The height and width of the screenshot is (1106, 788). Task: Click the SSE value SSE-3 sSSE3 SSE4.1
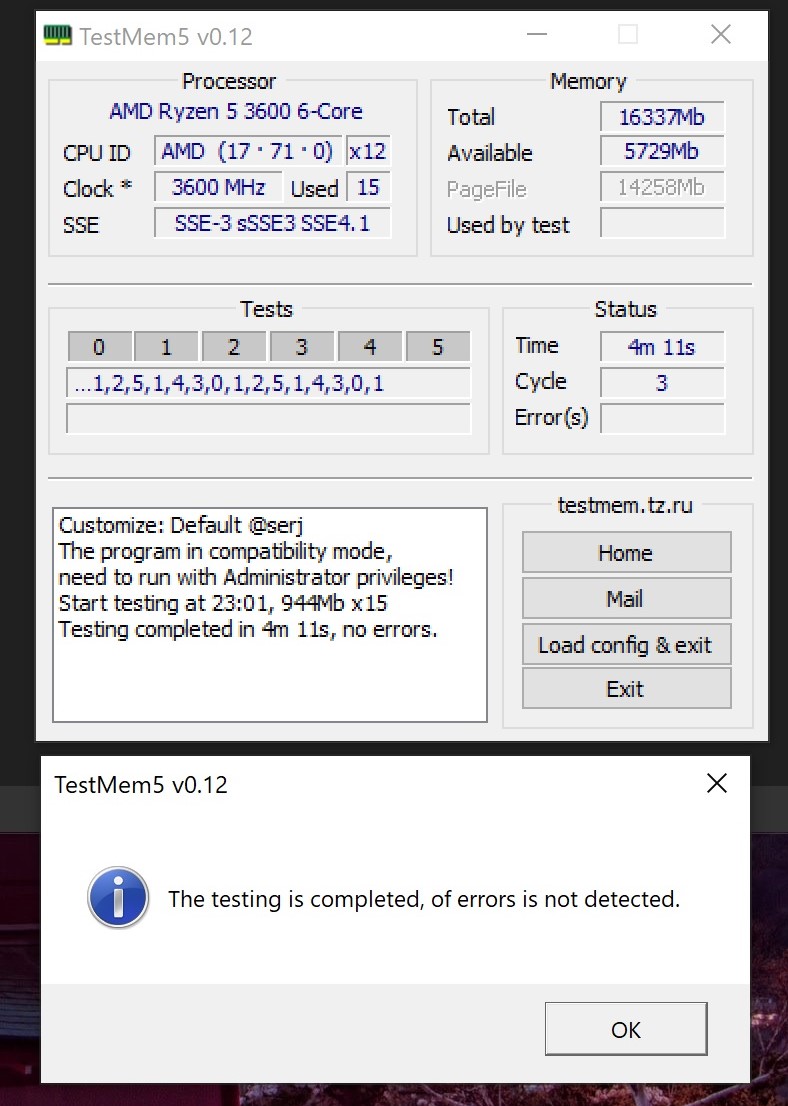coord(272,223)
